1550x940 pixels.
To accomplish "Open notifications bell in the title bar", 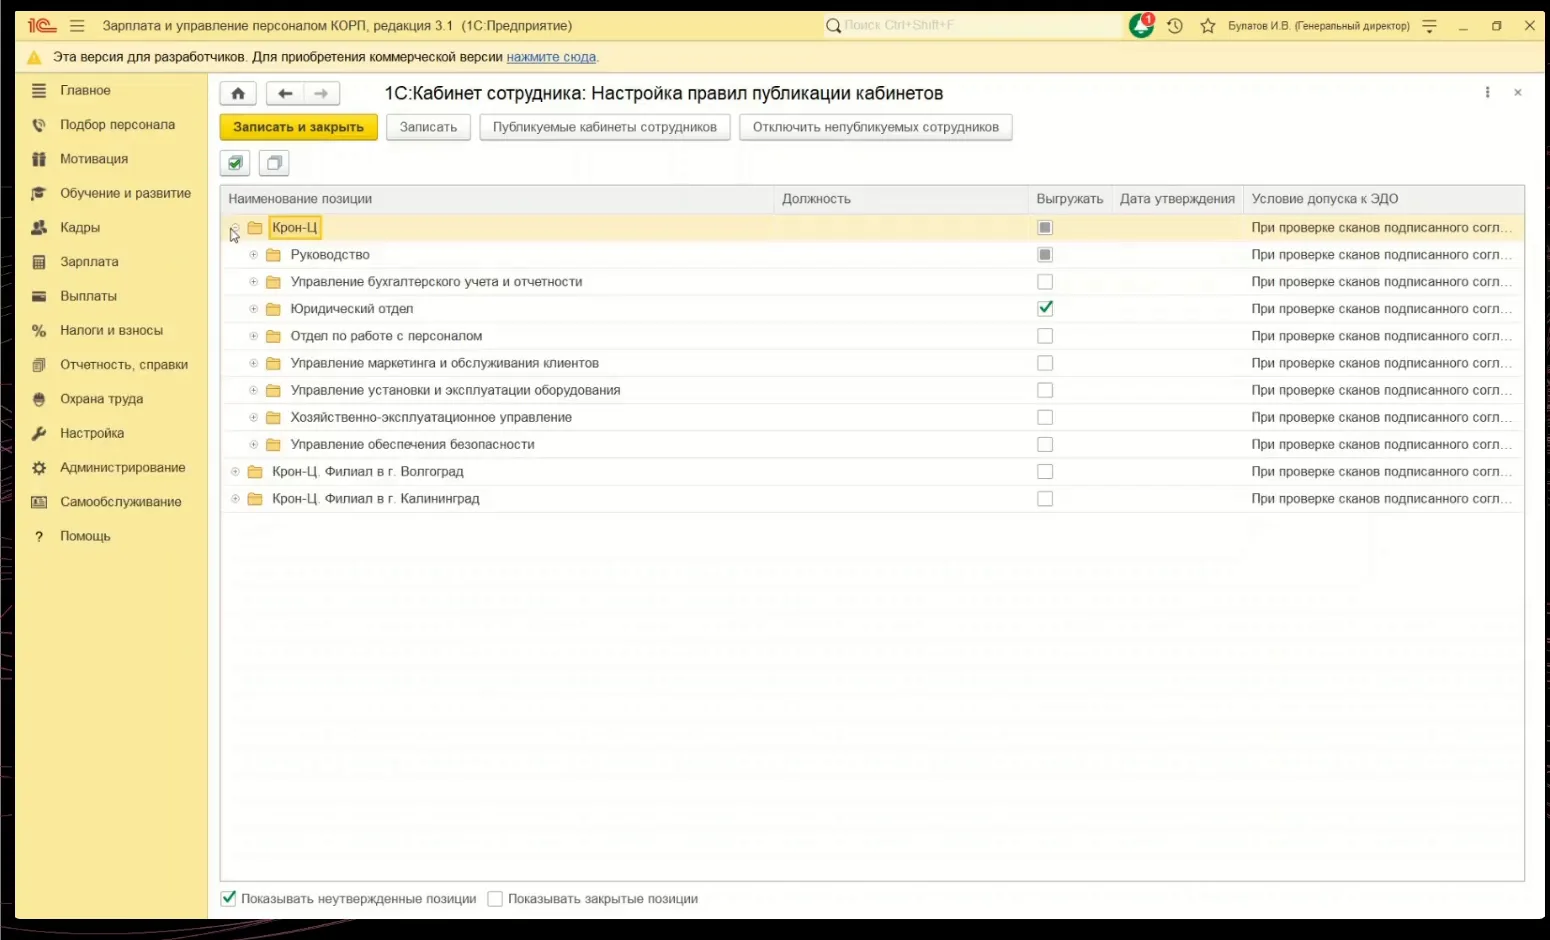I will coord(1141,26).
